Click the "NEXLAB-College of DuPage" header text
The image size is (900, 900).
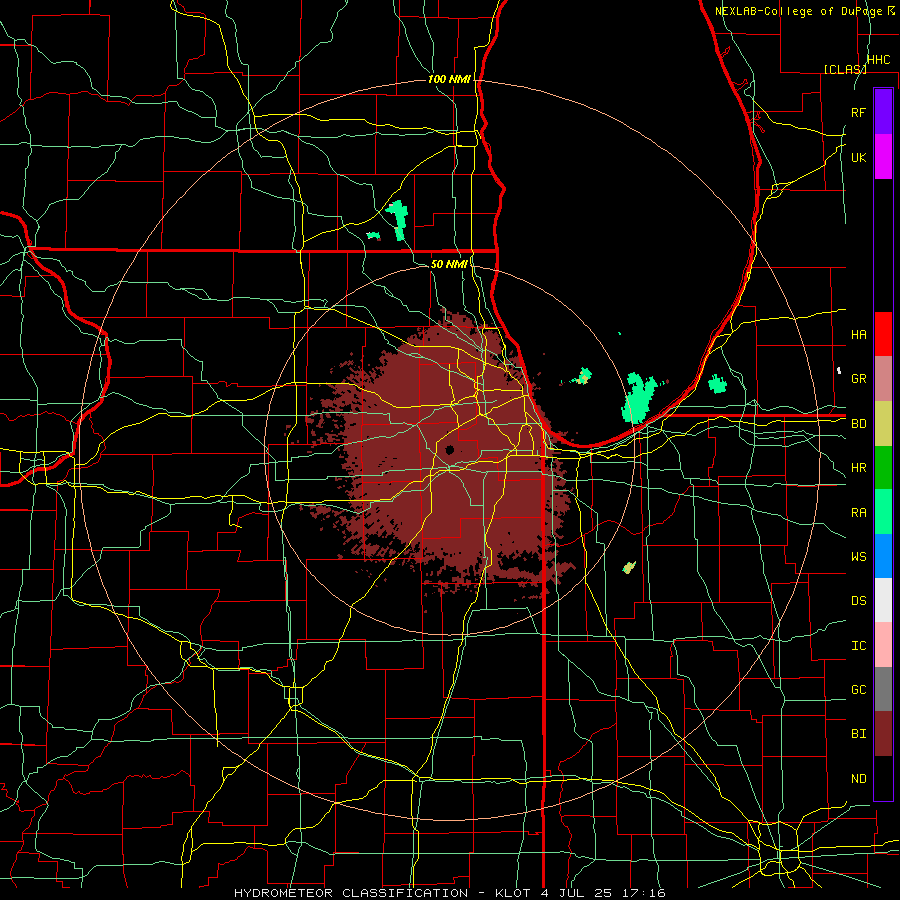[x=800, y=11]
